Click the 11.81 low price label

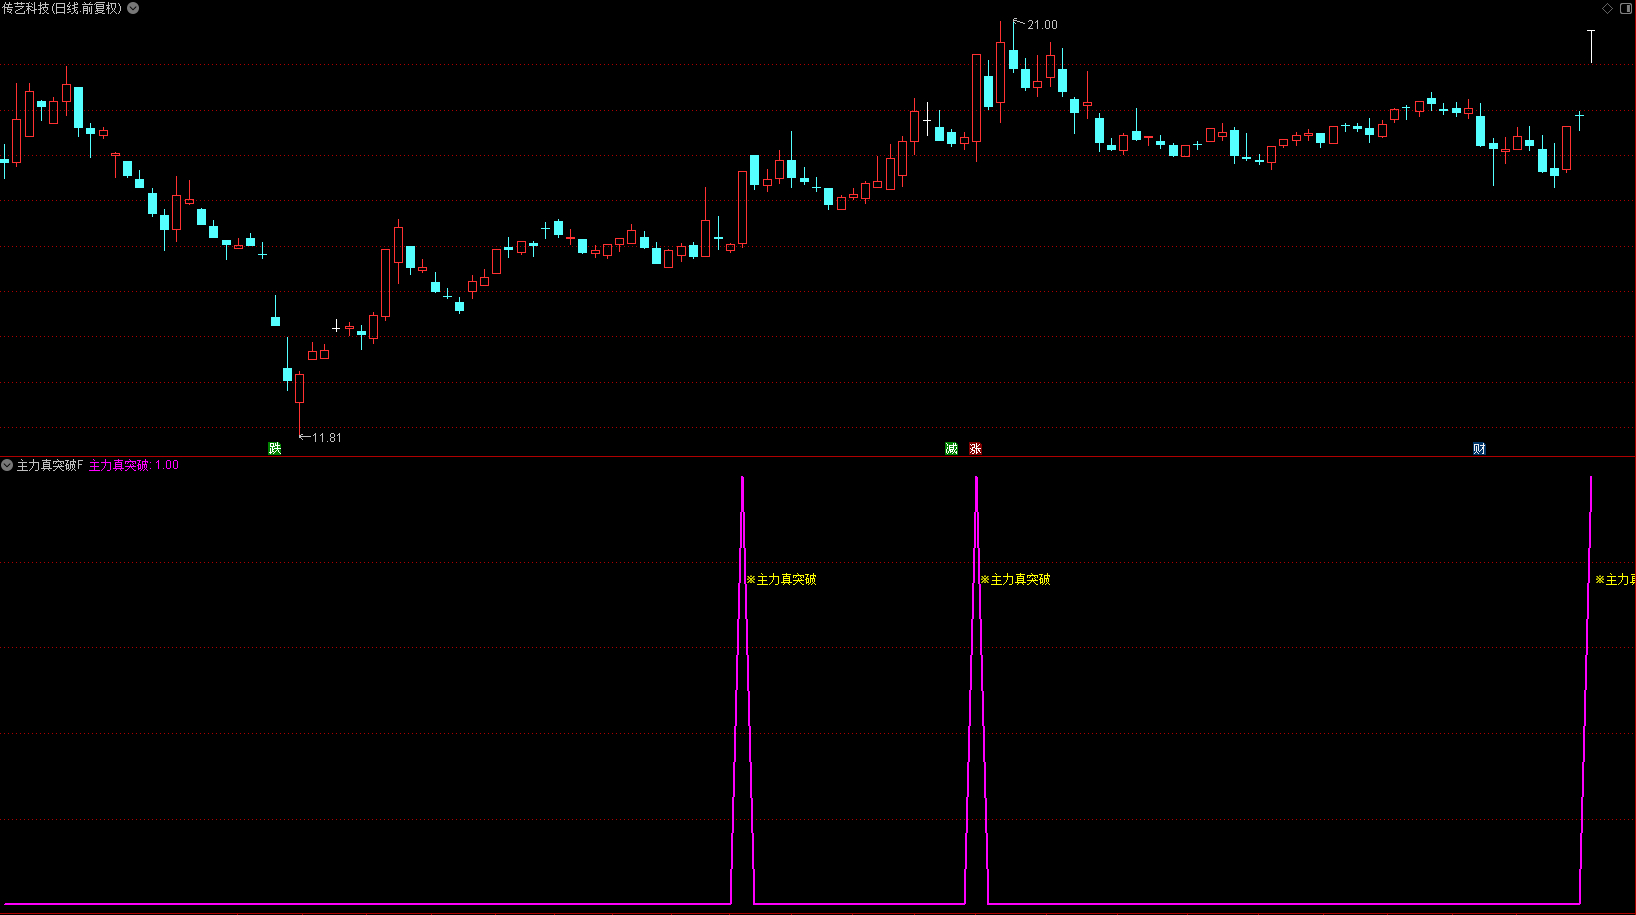327,438
